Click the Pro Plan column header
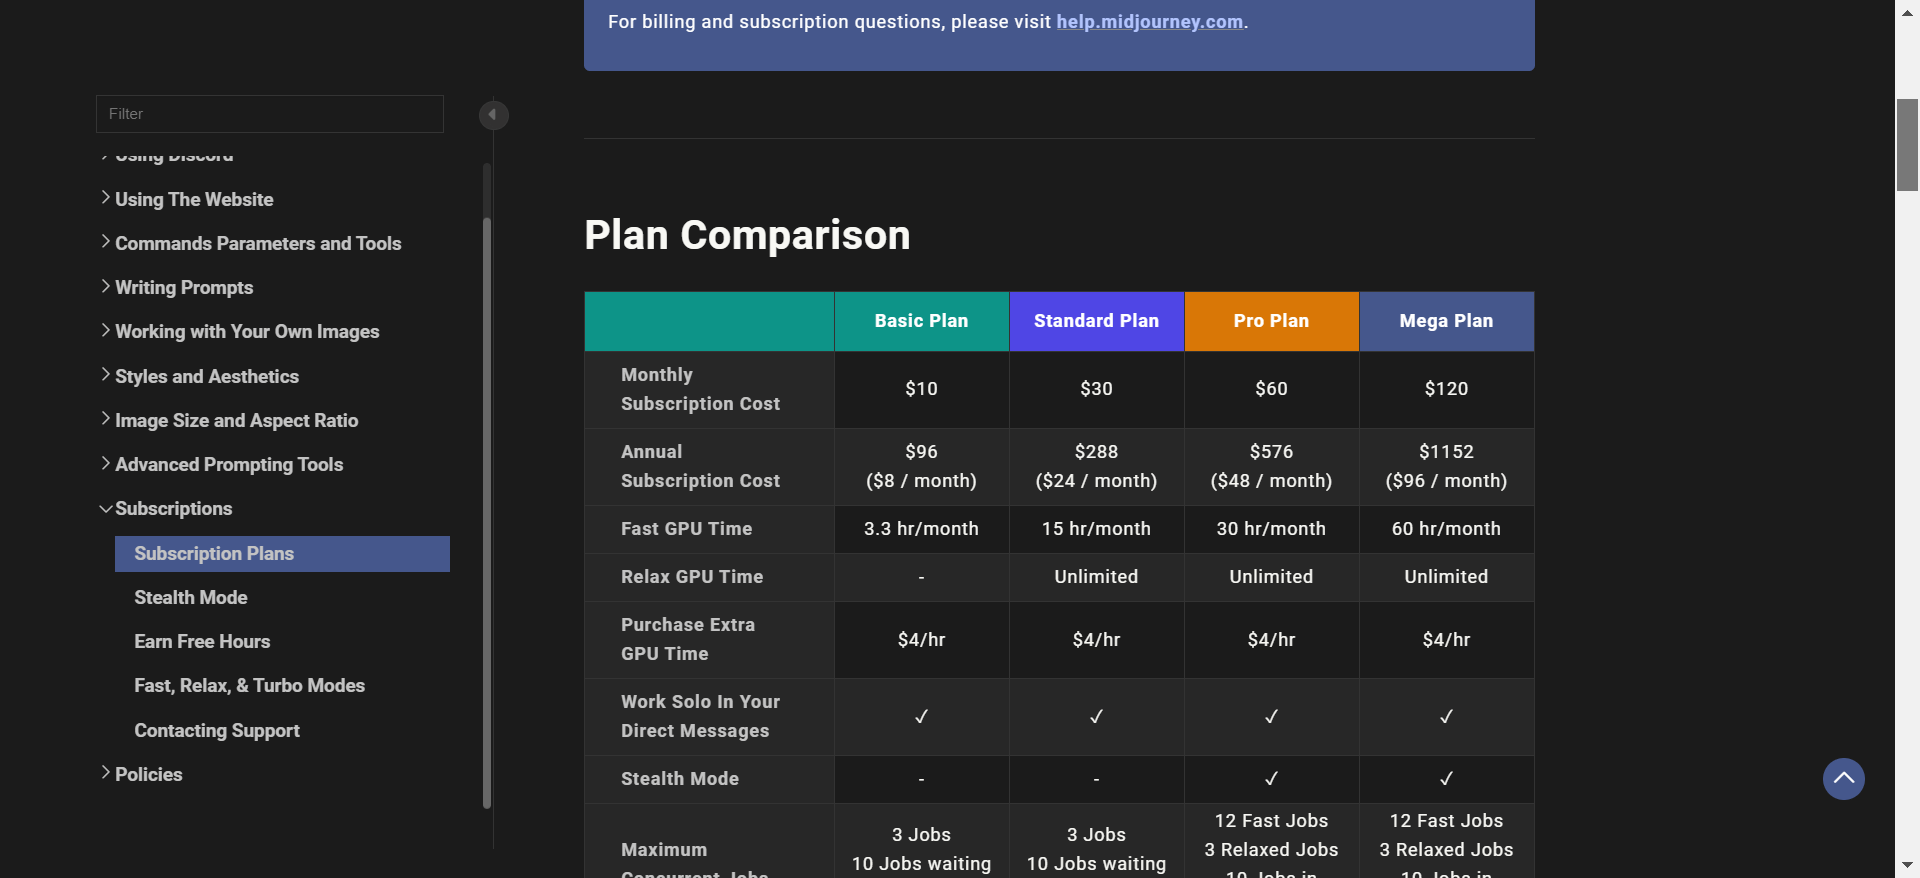Image resolution: width=1920 pixels, height=878 pixels. click(1271, 321)
